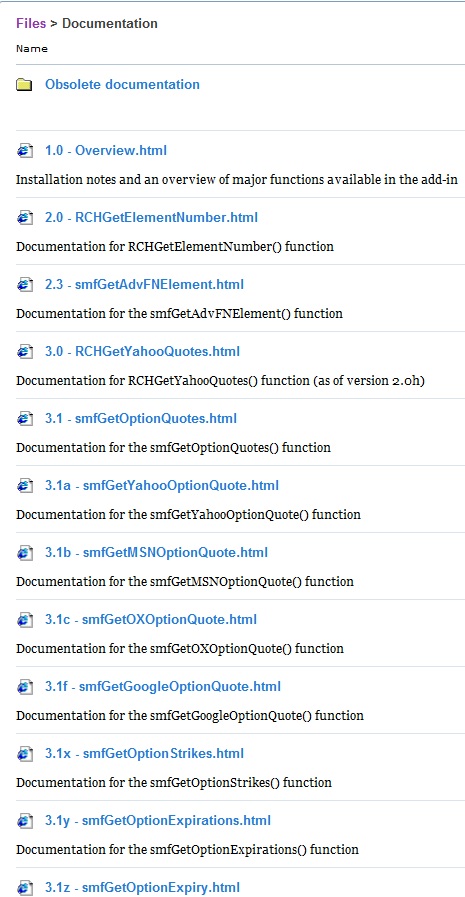This screenshot has height=897, width=465.
Task: Open 1.0 - Overview.html link
Action: 106,150
